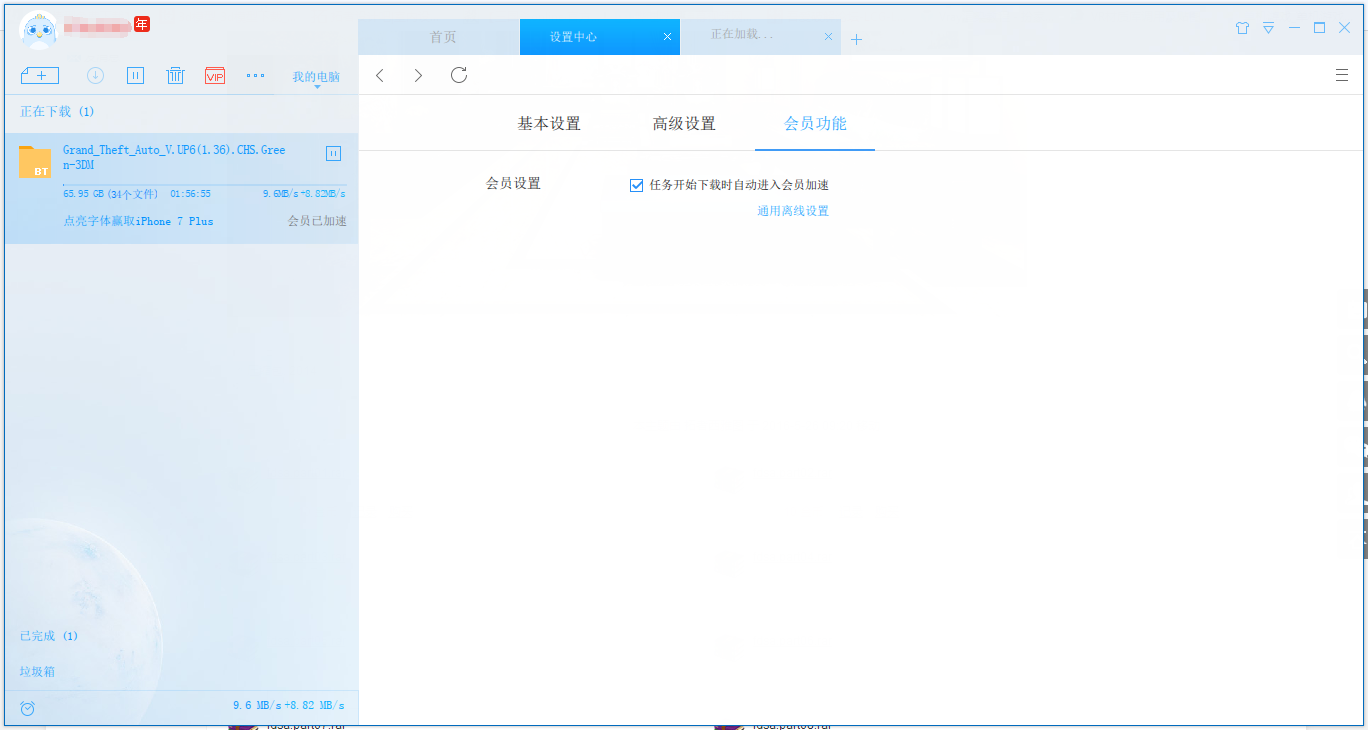Open the skin T-shirt icon
The width and height of the screenshot is (1368, 730).
click(1242, 28)
